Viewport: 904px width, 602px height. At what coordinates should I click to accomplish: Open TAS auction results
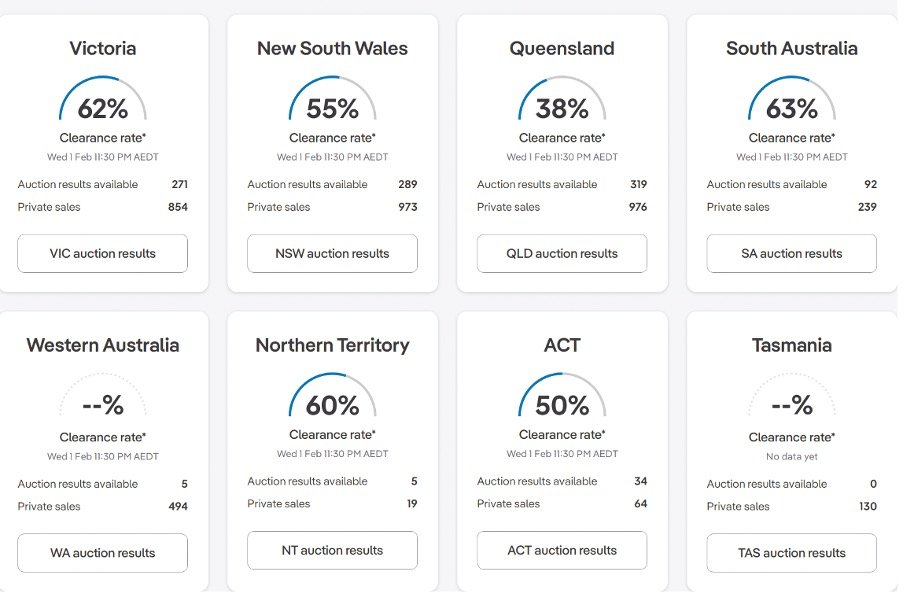tap(792, 552)
